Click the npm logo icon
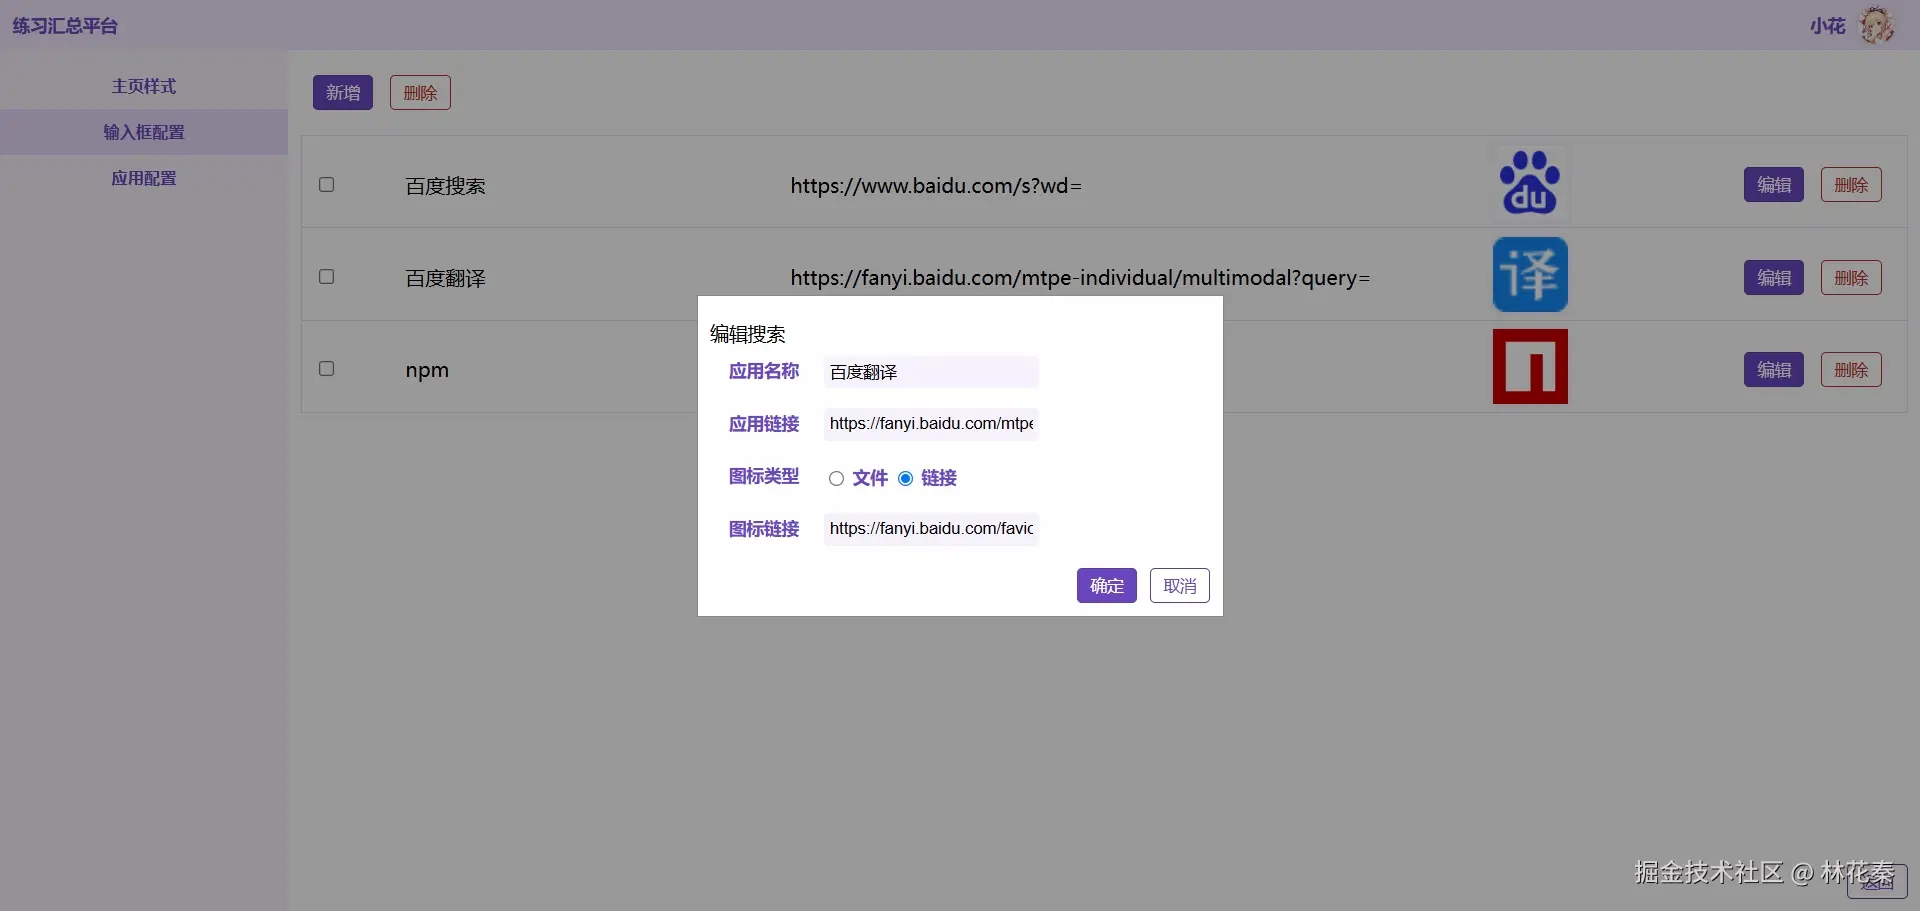The image size is (1920, 911). [x=1530, y=367]
